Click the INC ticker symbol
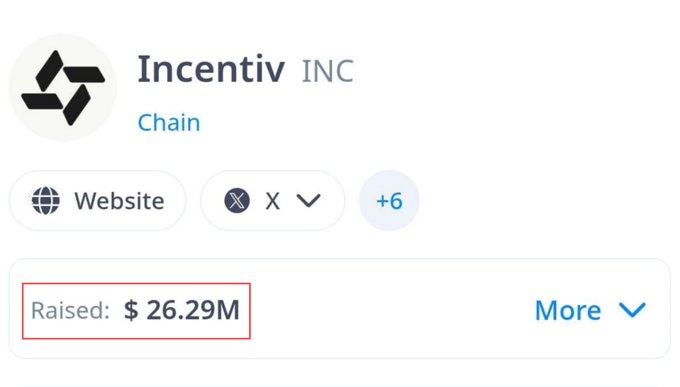 pos(328,71)
